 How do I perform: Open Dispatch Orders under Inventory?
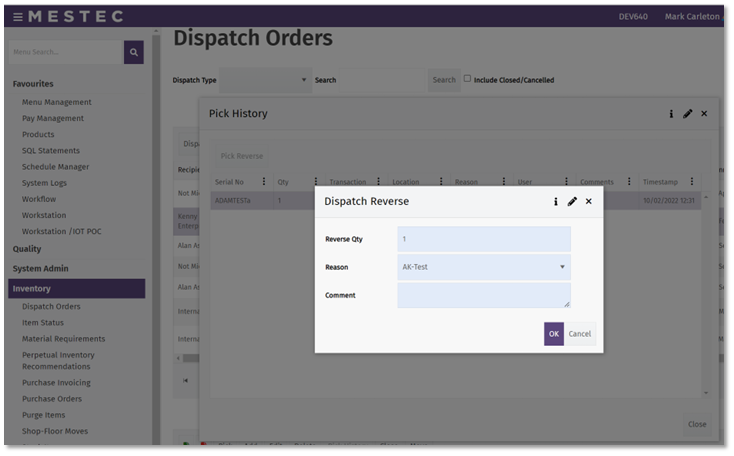[51, 307]
